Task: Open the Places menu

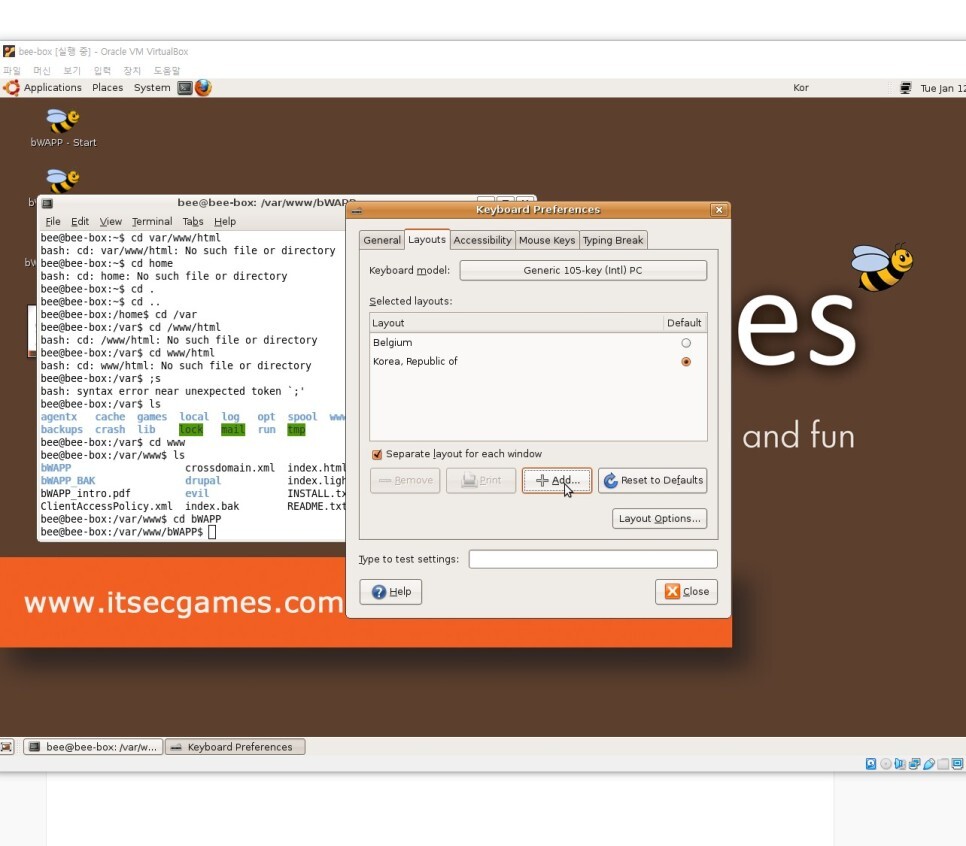Action: 108,87
